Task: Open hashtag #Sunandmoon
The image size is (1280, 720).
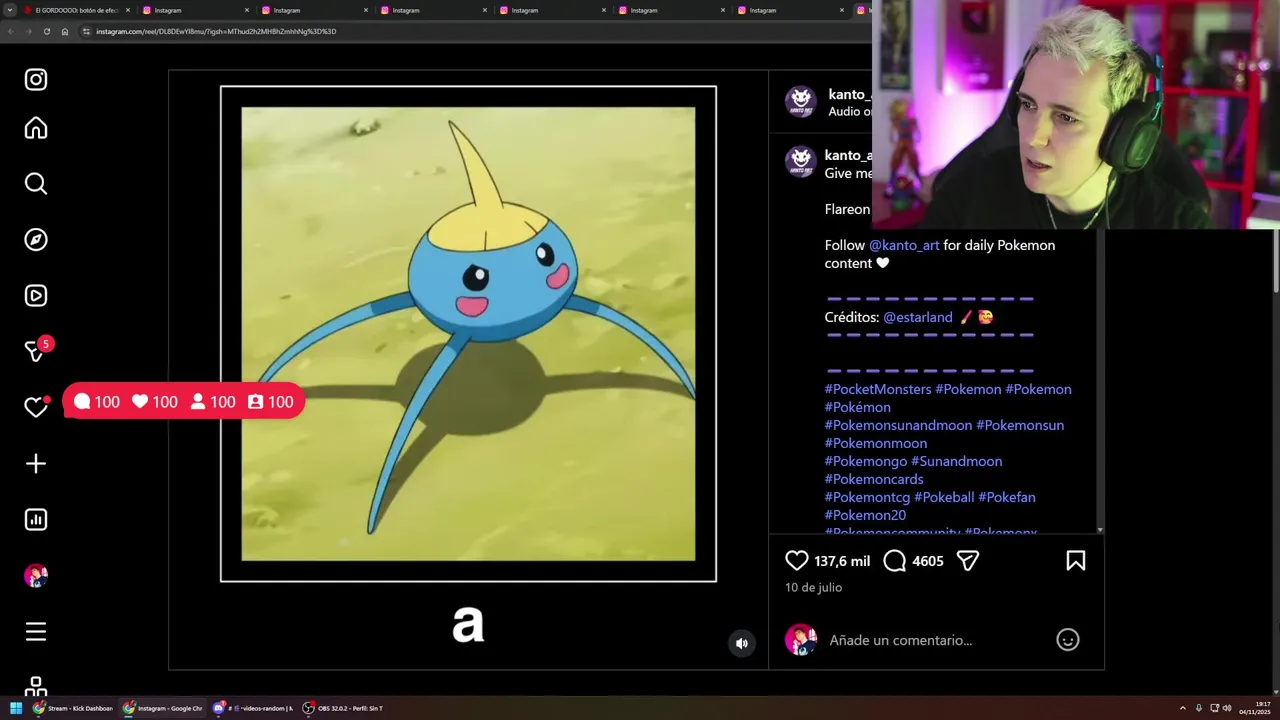Action: [956, 461]
